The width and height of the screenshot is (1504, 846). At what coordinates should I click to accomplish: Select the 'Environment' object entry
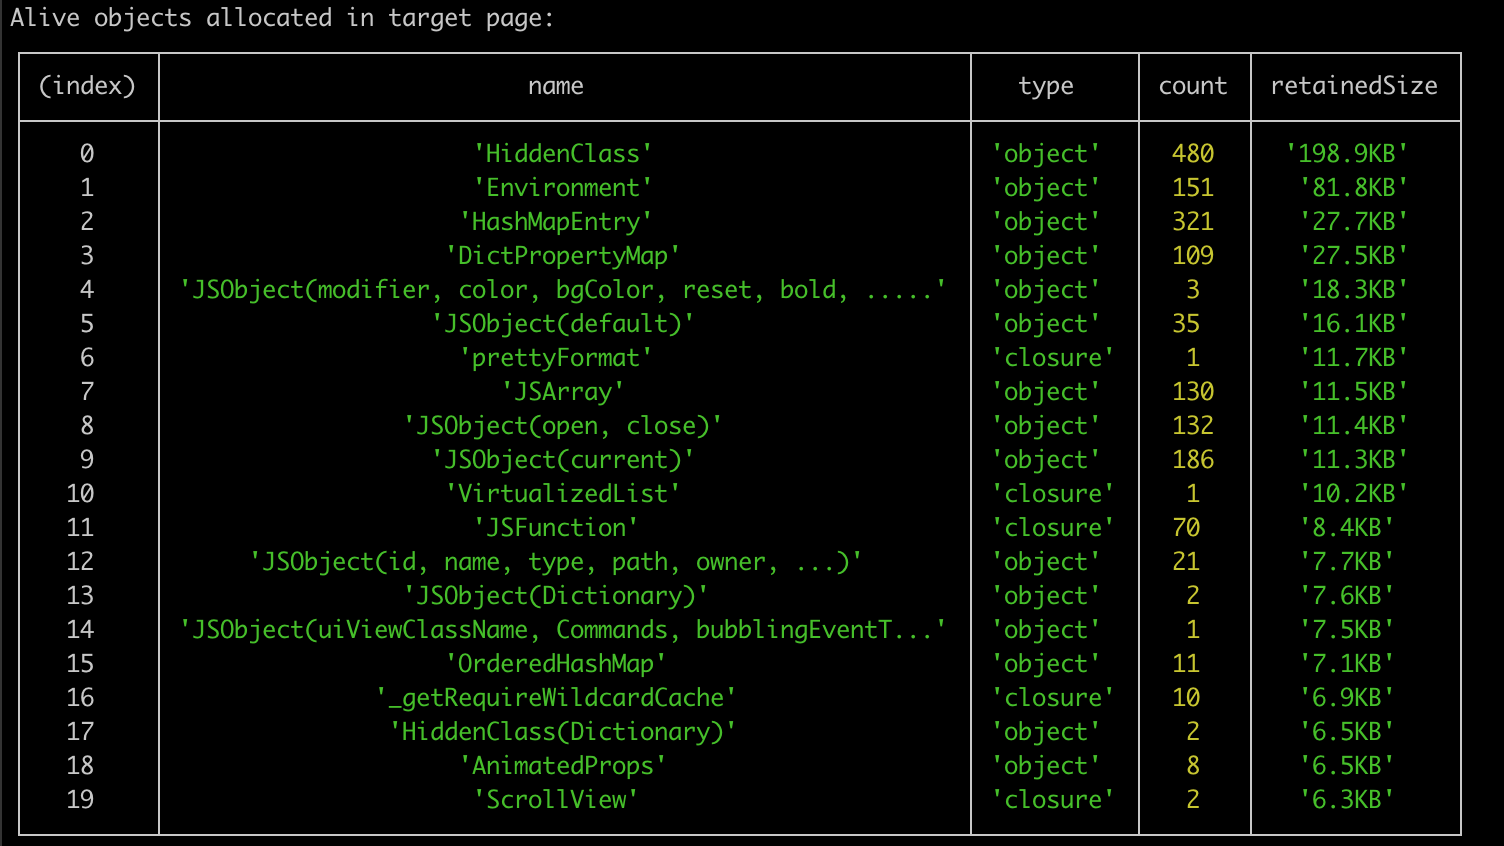(556, 187)
